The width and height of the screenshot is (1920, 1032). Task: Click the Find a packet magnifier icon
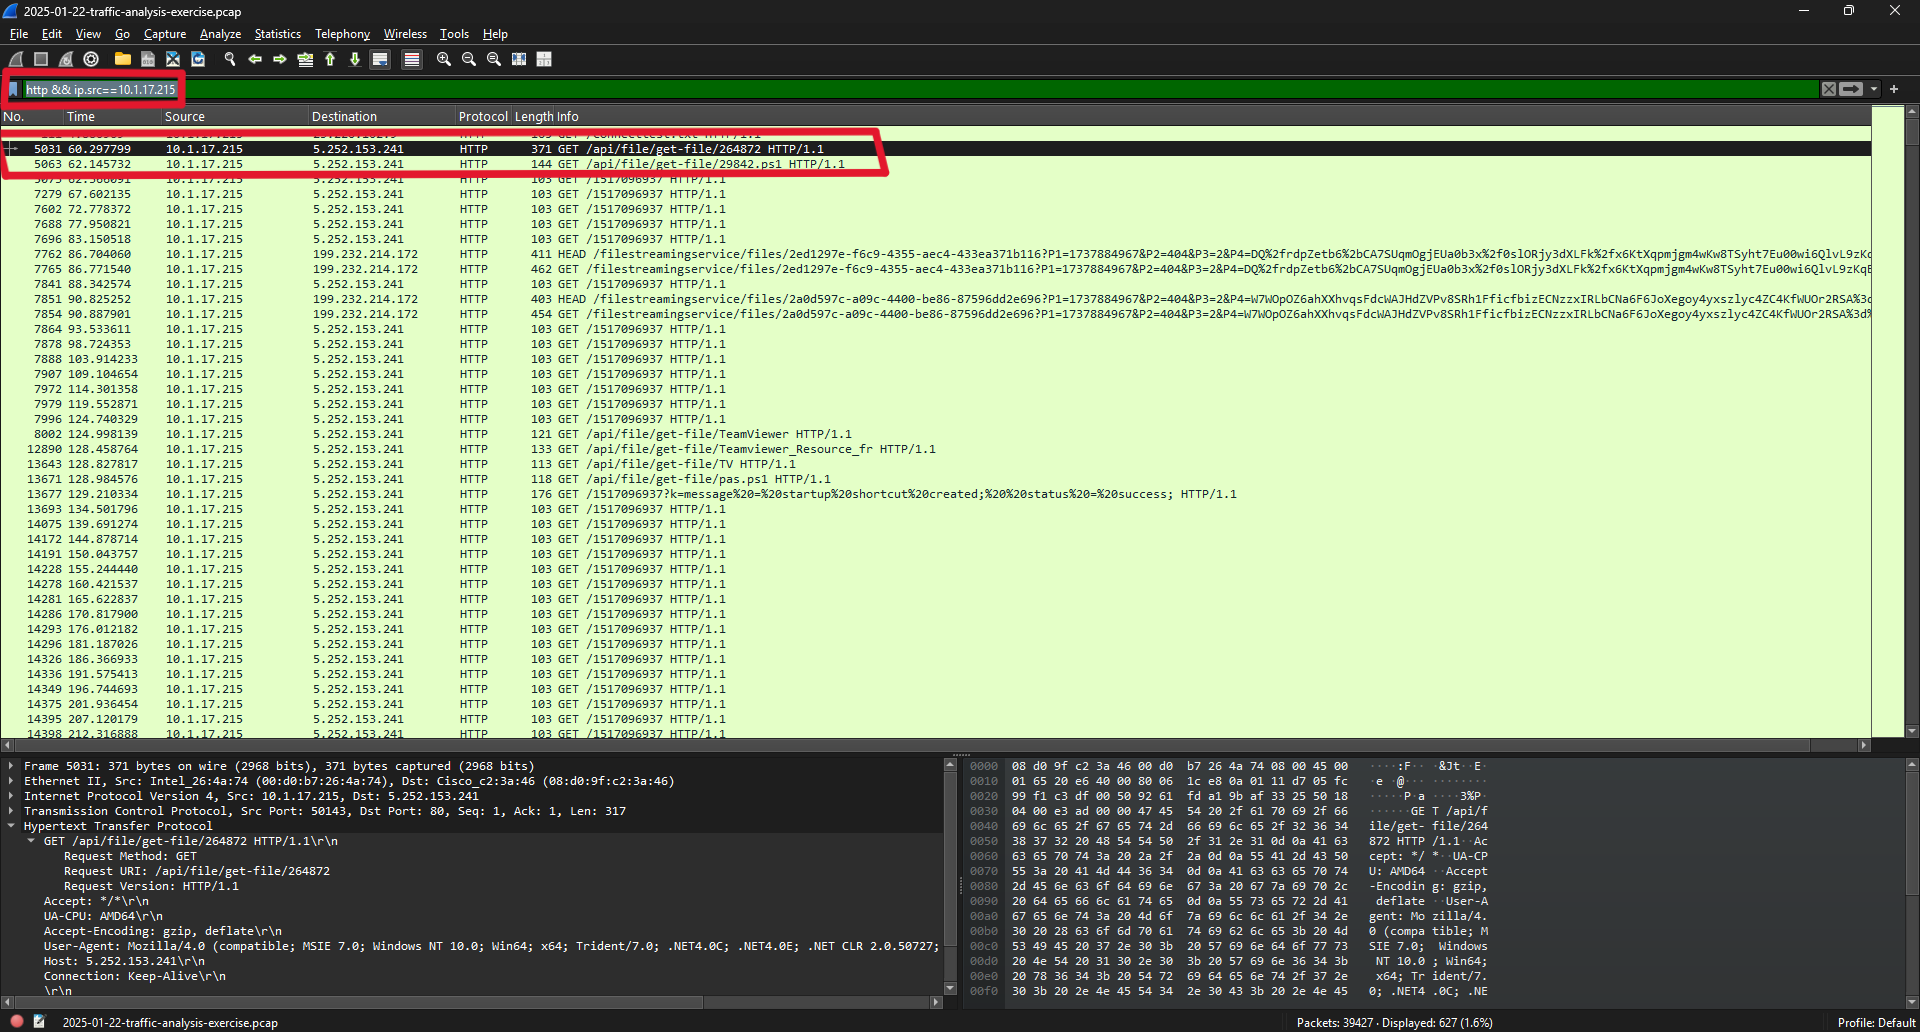coord(230,60)
